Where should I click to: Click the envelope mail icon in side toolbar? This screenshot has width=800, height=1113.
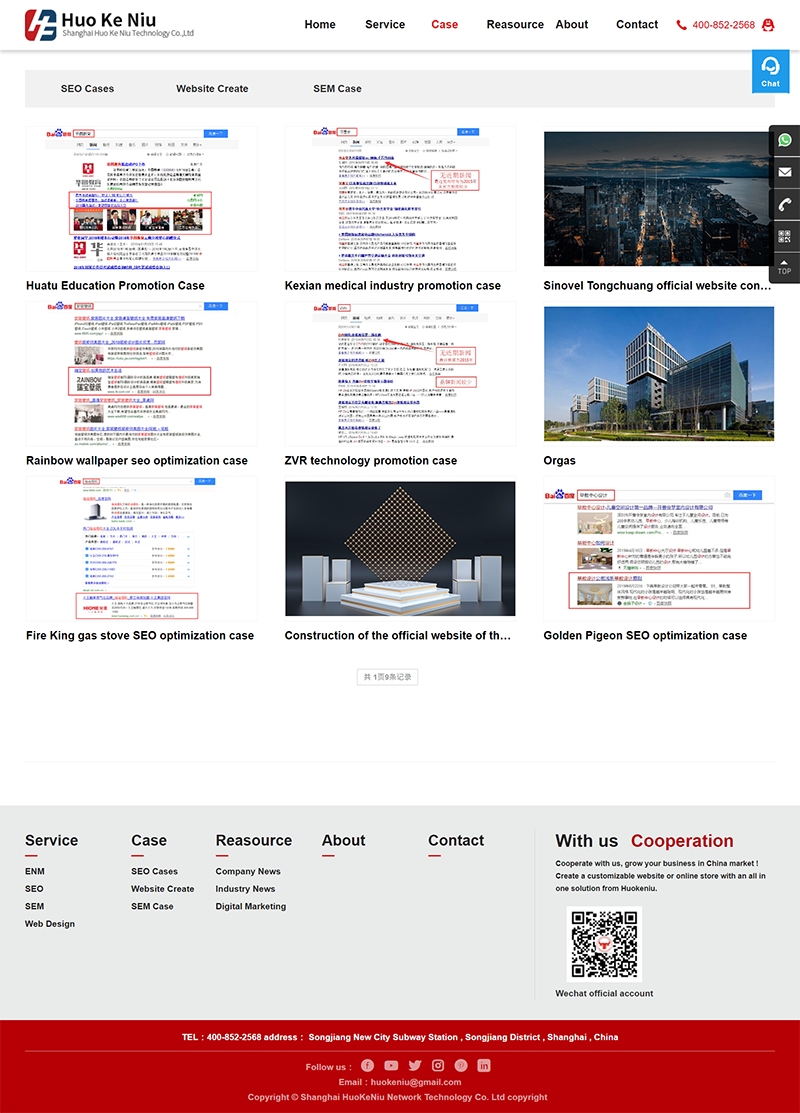(784, 172)
